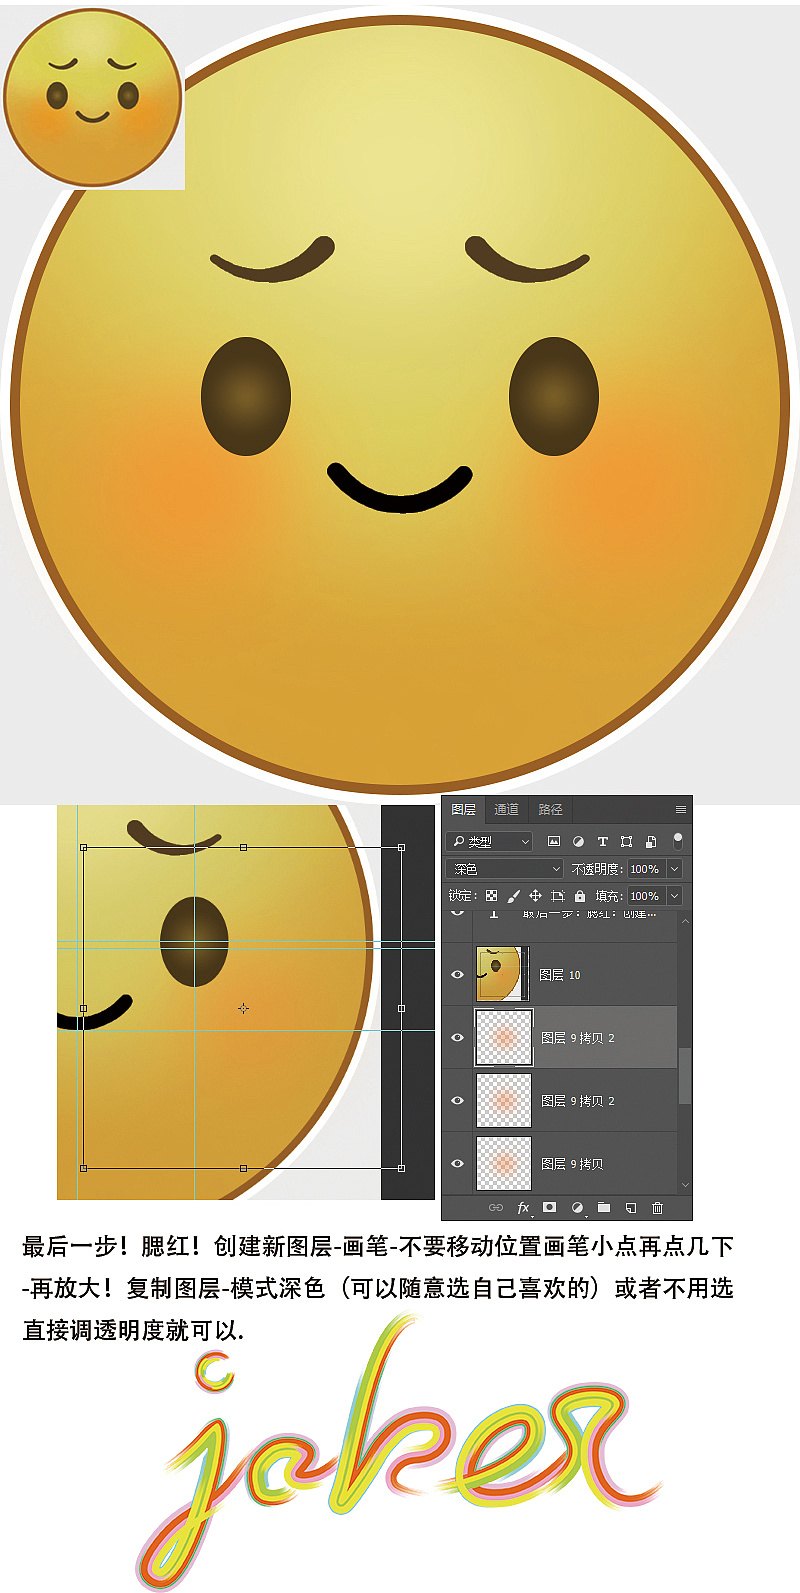Enable the smart object filter icon
The image size is (800, 1593).
coord(651,842)
